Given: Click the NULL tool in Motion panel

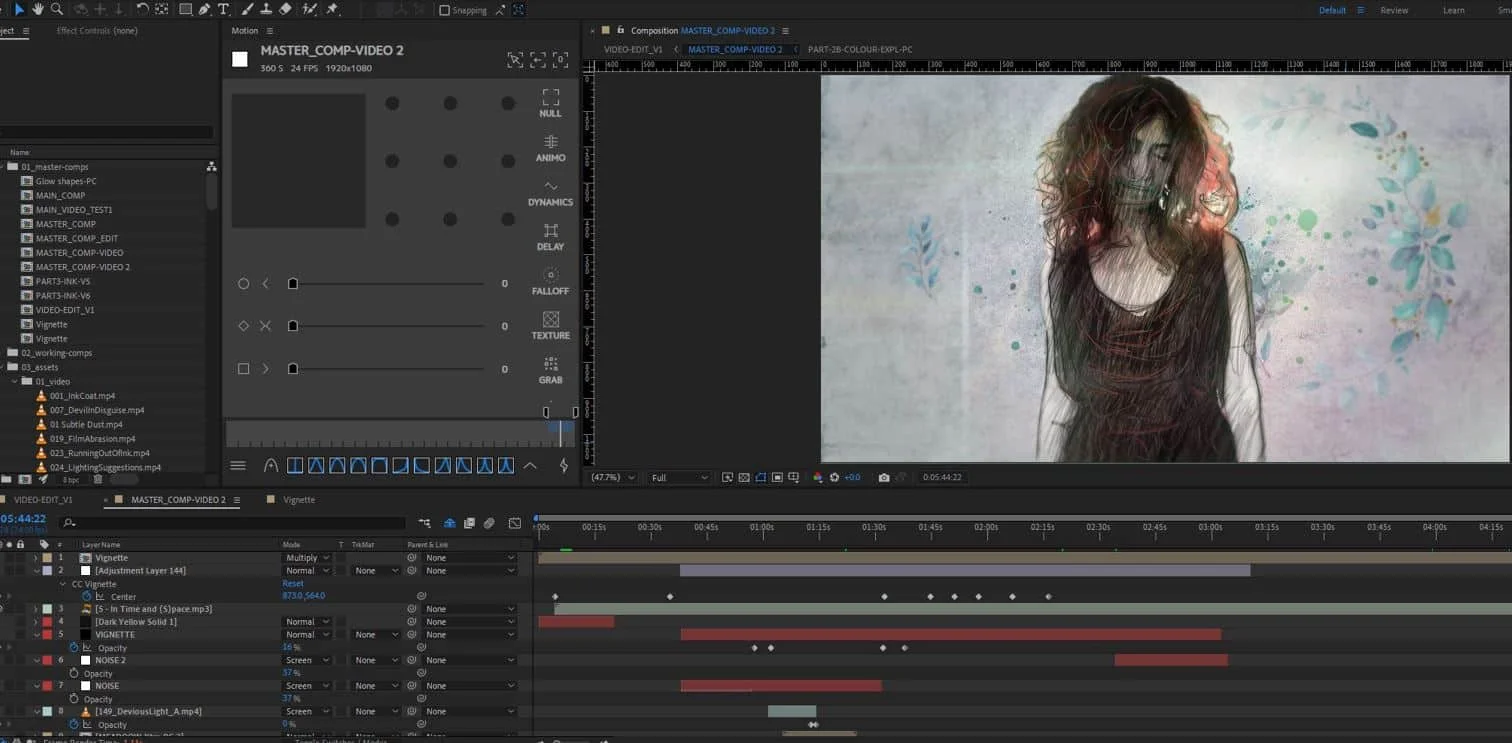Looking at the screenshot, I should pos(550,103).
